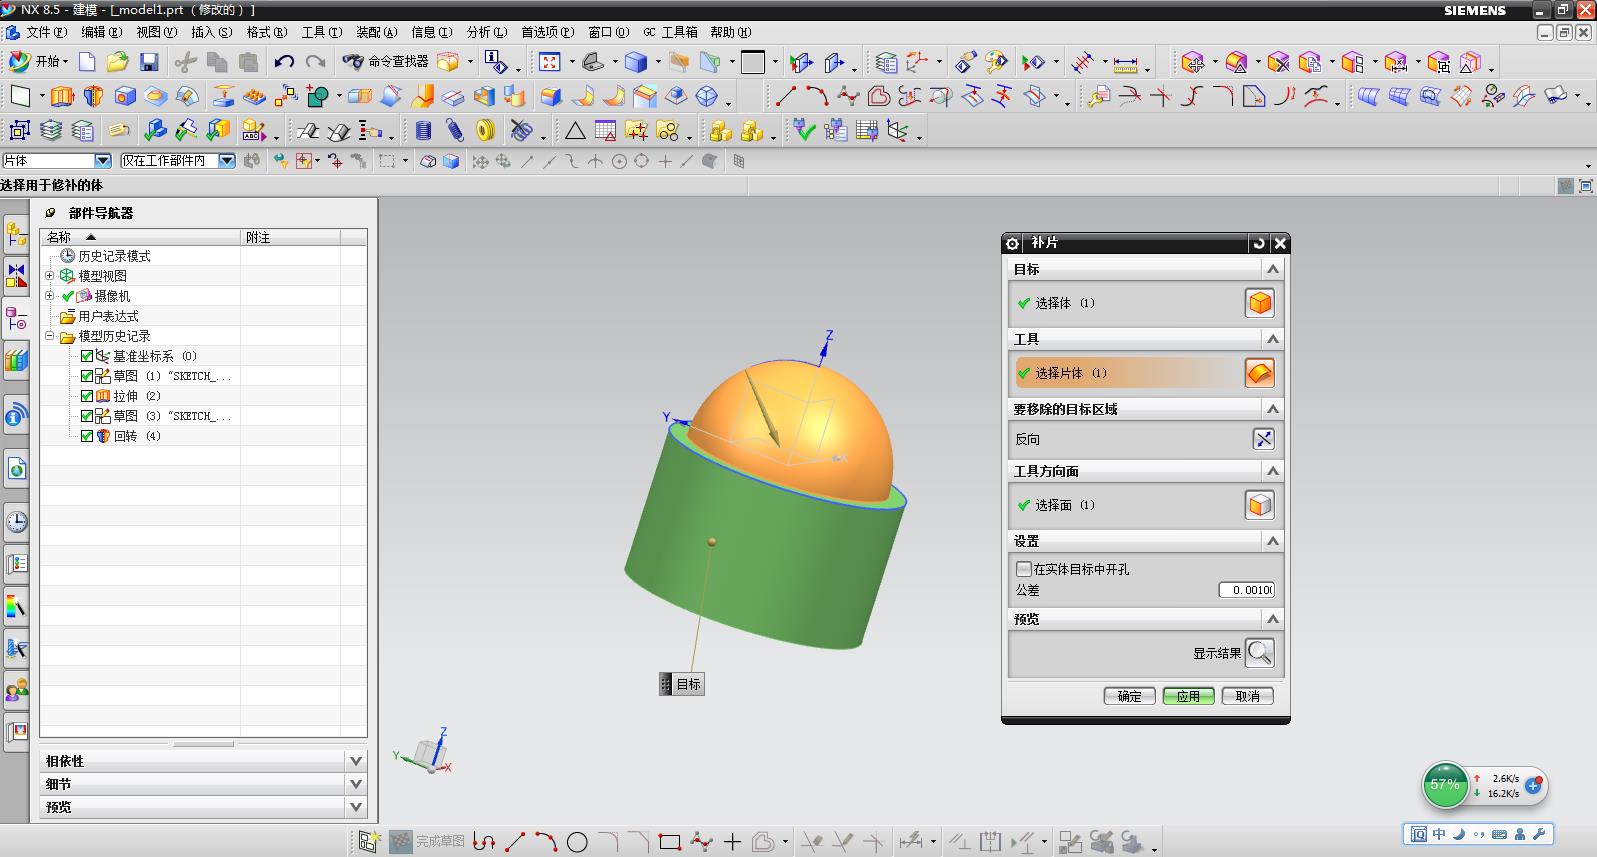Click the 名称 column header in the part navigator
1597x857 pixels.
coord(140,237)
